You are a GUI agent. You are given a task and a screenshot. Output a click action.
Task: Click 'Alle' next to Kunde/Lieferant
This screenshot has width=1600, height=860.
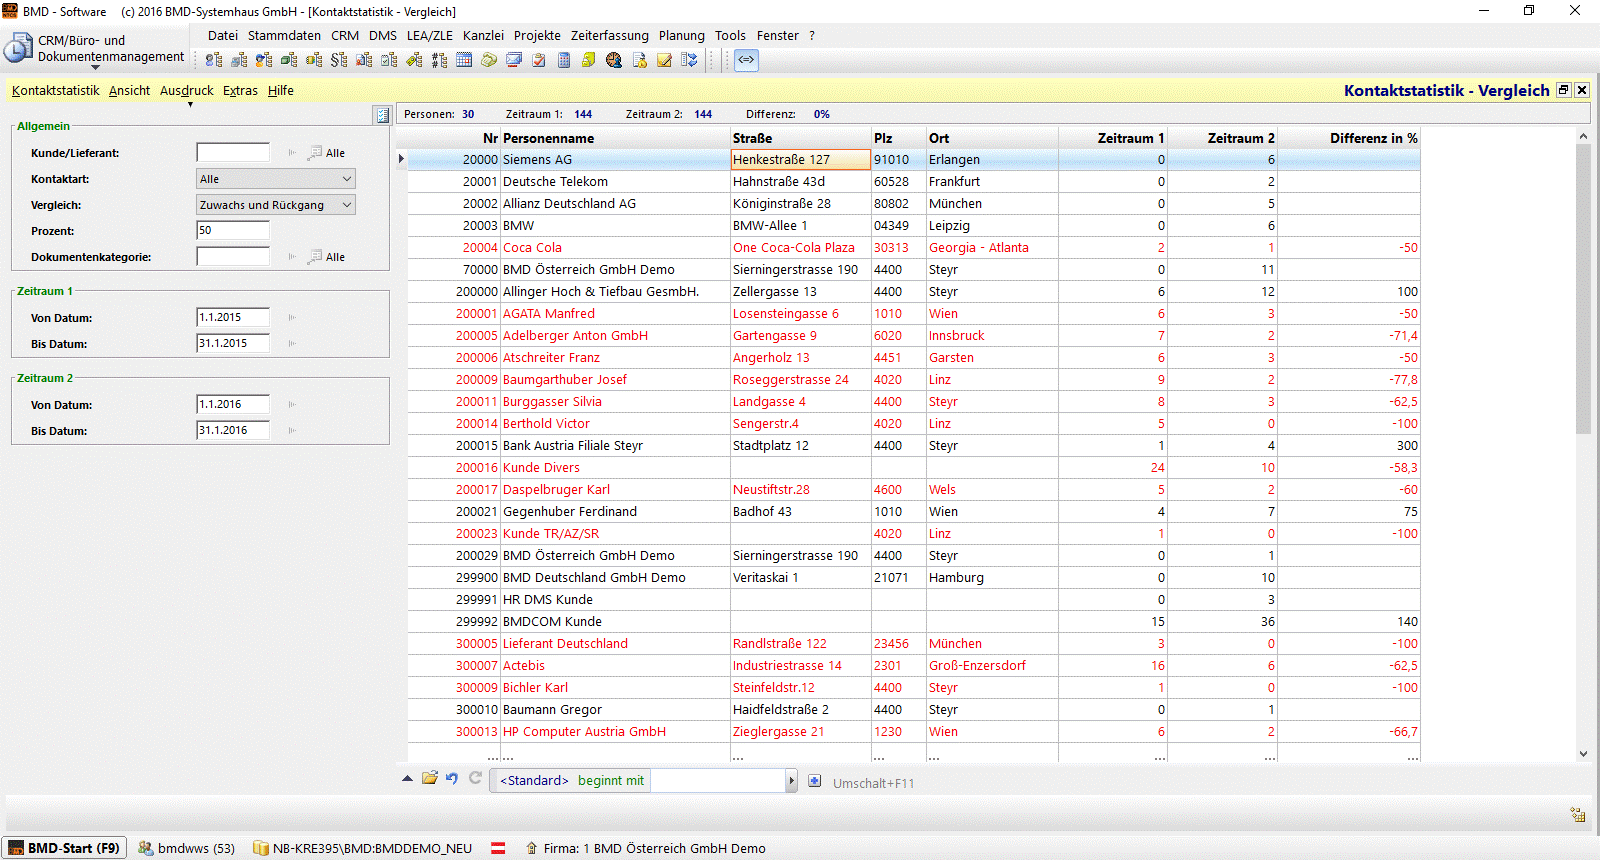pos(334,153)
